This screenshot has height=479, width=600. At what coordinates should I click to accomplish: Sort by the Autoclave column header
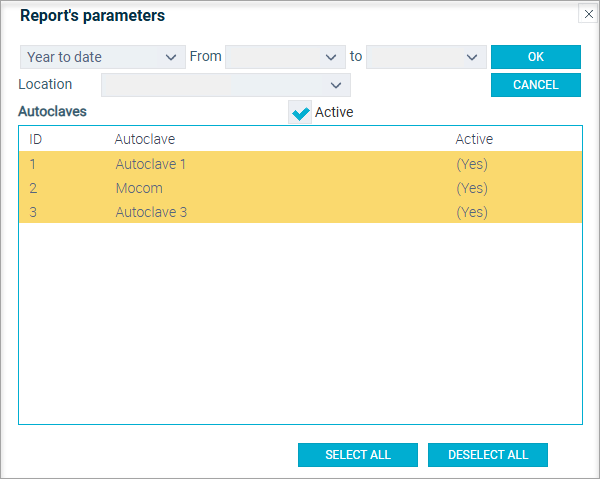pos(145,139)
